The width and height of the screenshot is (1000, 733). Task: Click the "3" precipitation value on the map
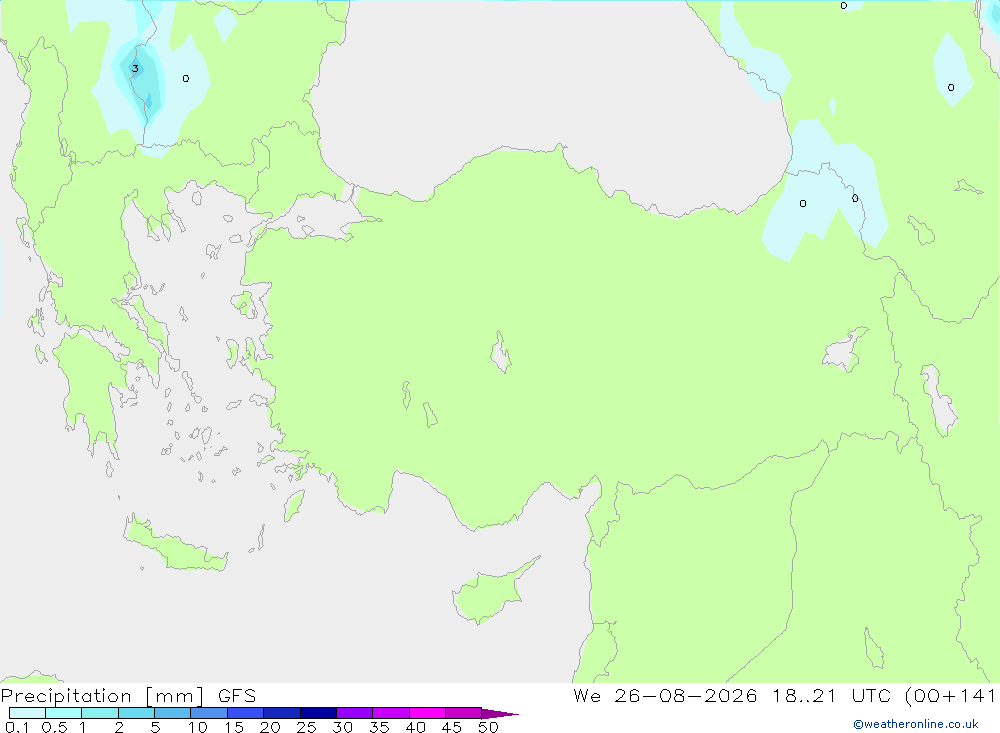[135, 68]
